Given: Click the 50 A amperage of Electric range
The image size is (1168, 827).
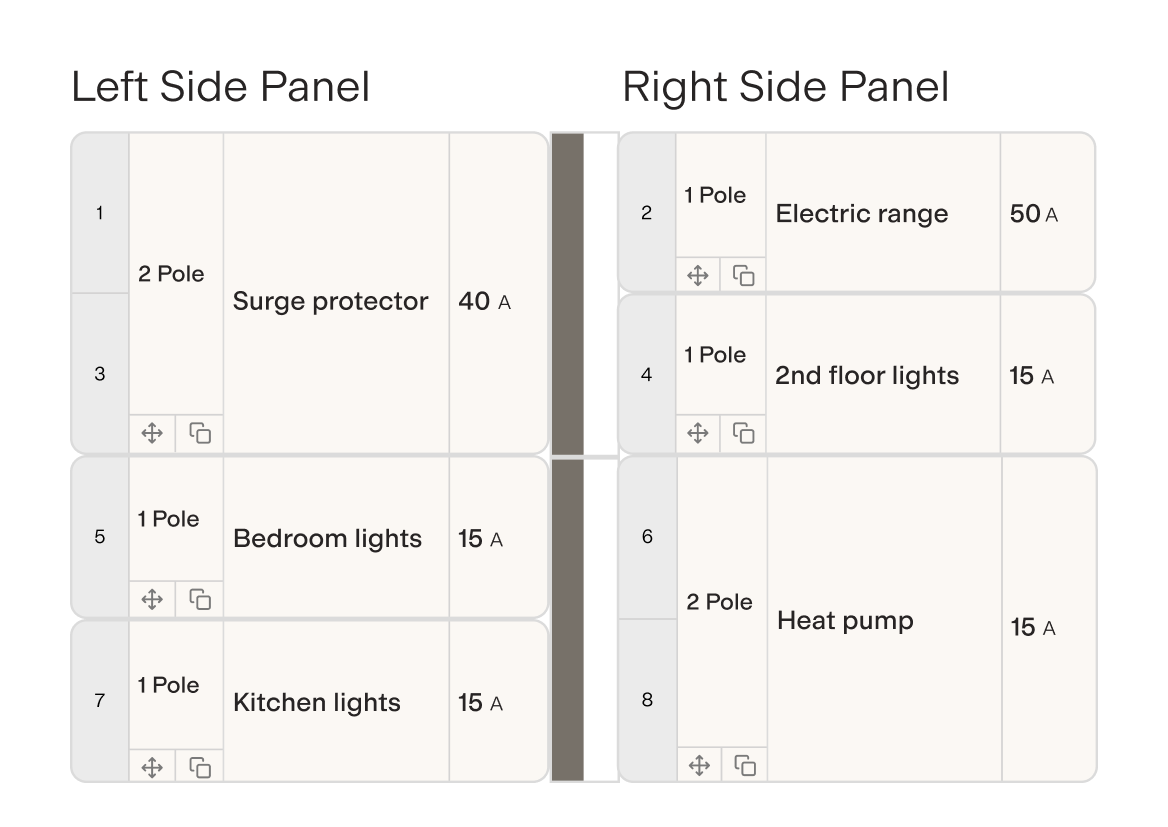Looking at the screenshot, I should 1034,214.
